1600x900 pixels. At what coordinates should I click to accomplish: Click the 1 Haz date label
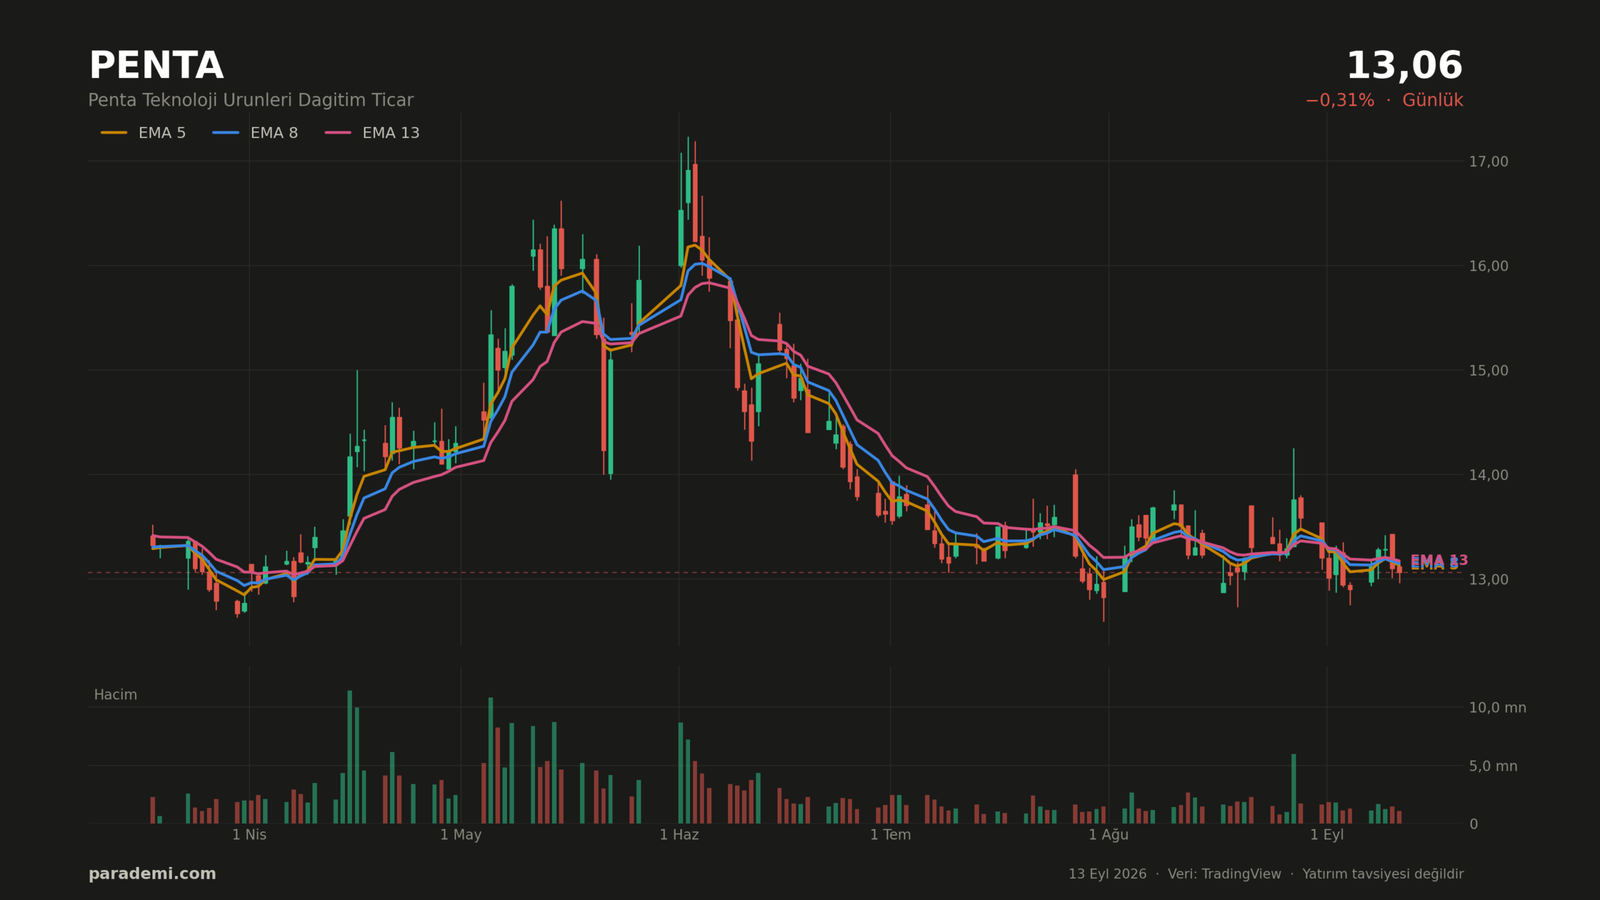click(x=679, y=835)
